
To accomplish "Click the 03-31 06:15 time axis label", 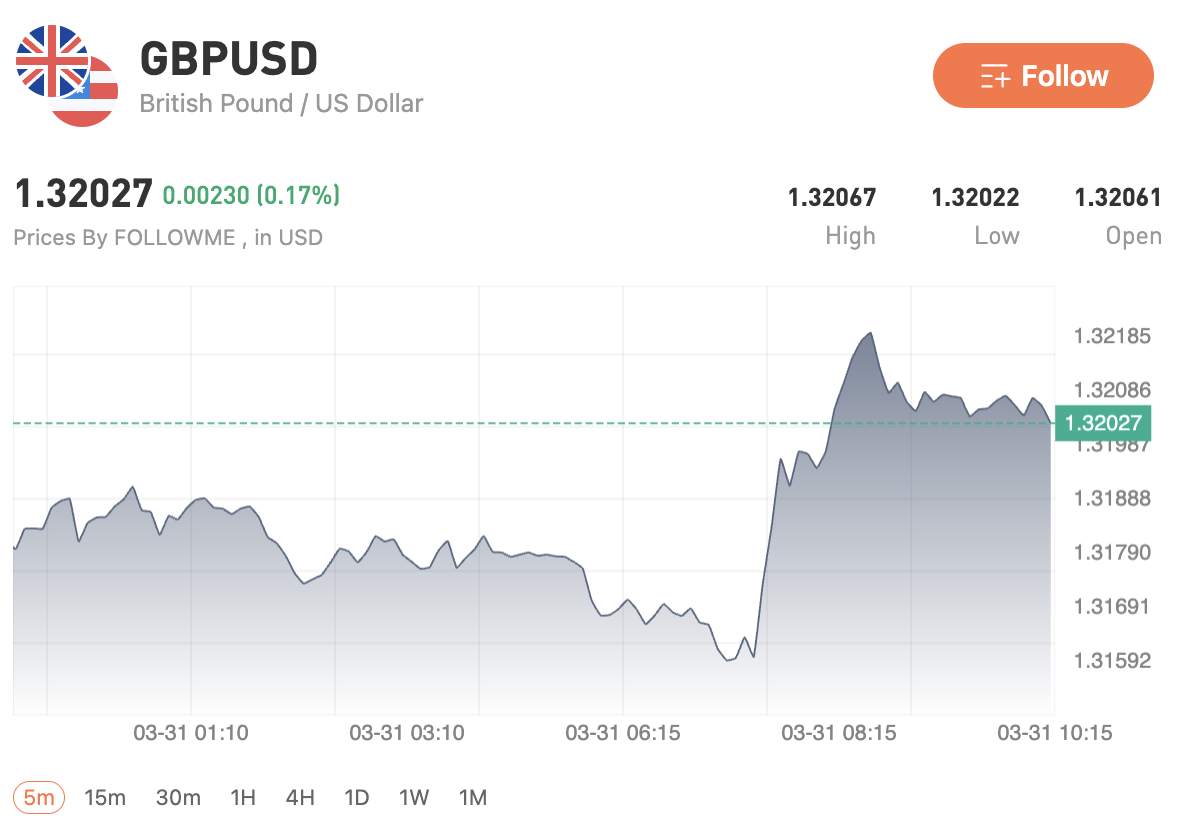I will click(x=622, y=733).
